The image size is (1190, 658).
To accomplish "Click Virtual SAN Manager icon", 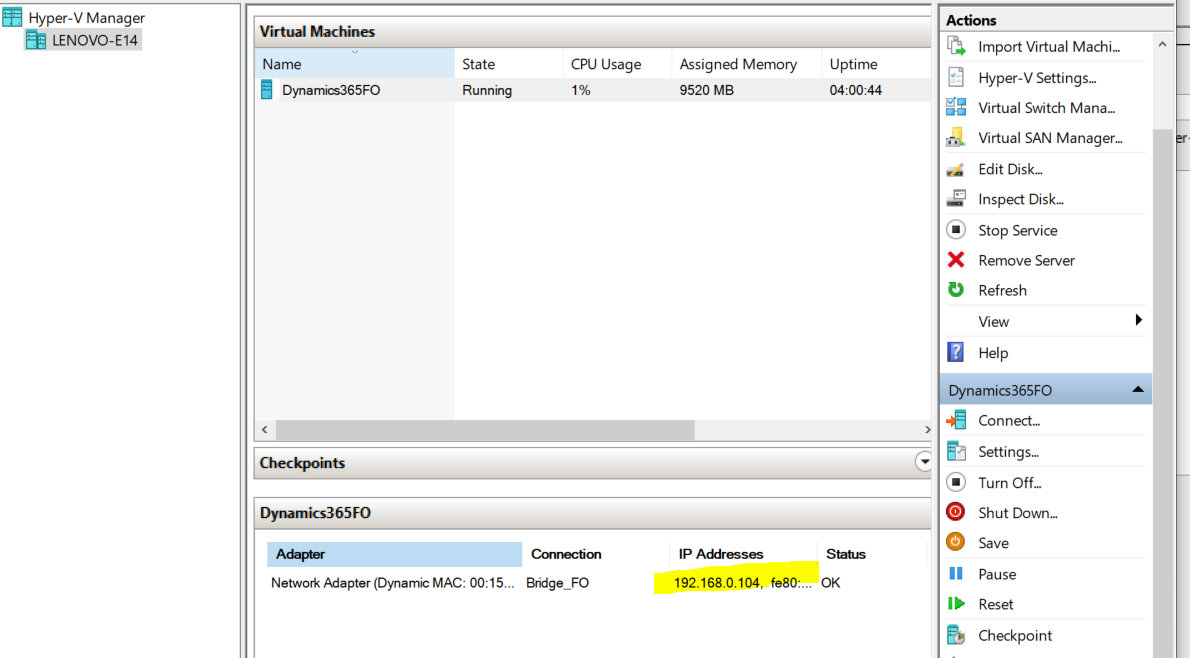I will (956, 138).
